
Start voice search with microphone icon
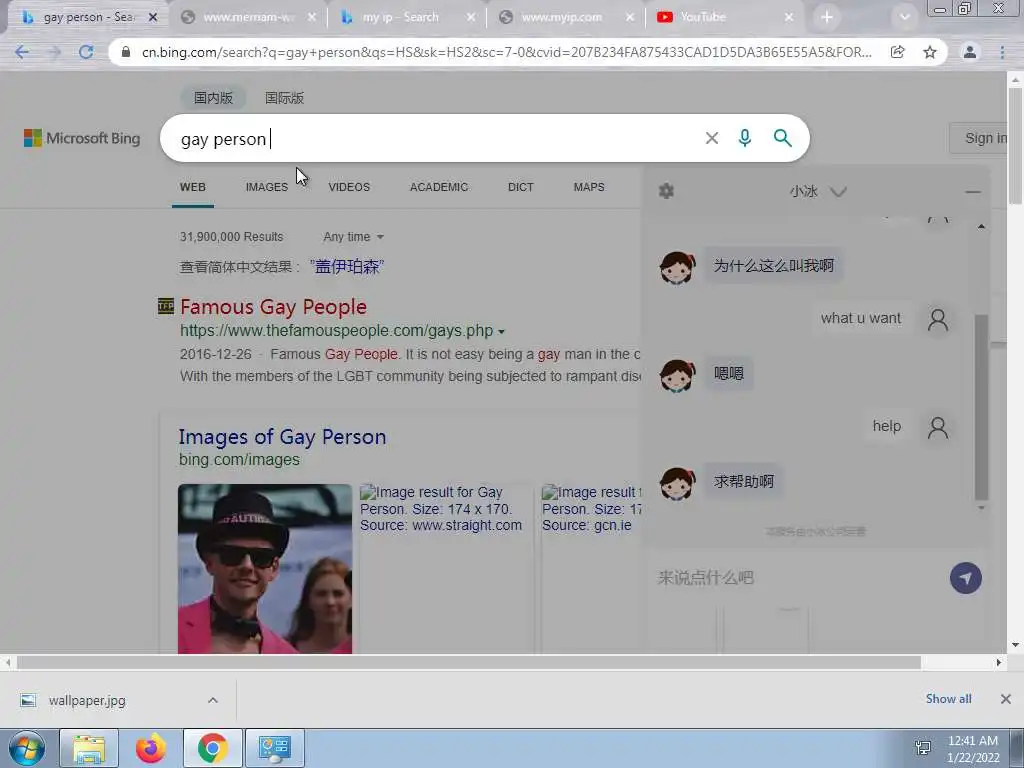click(x=744, y=138)
